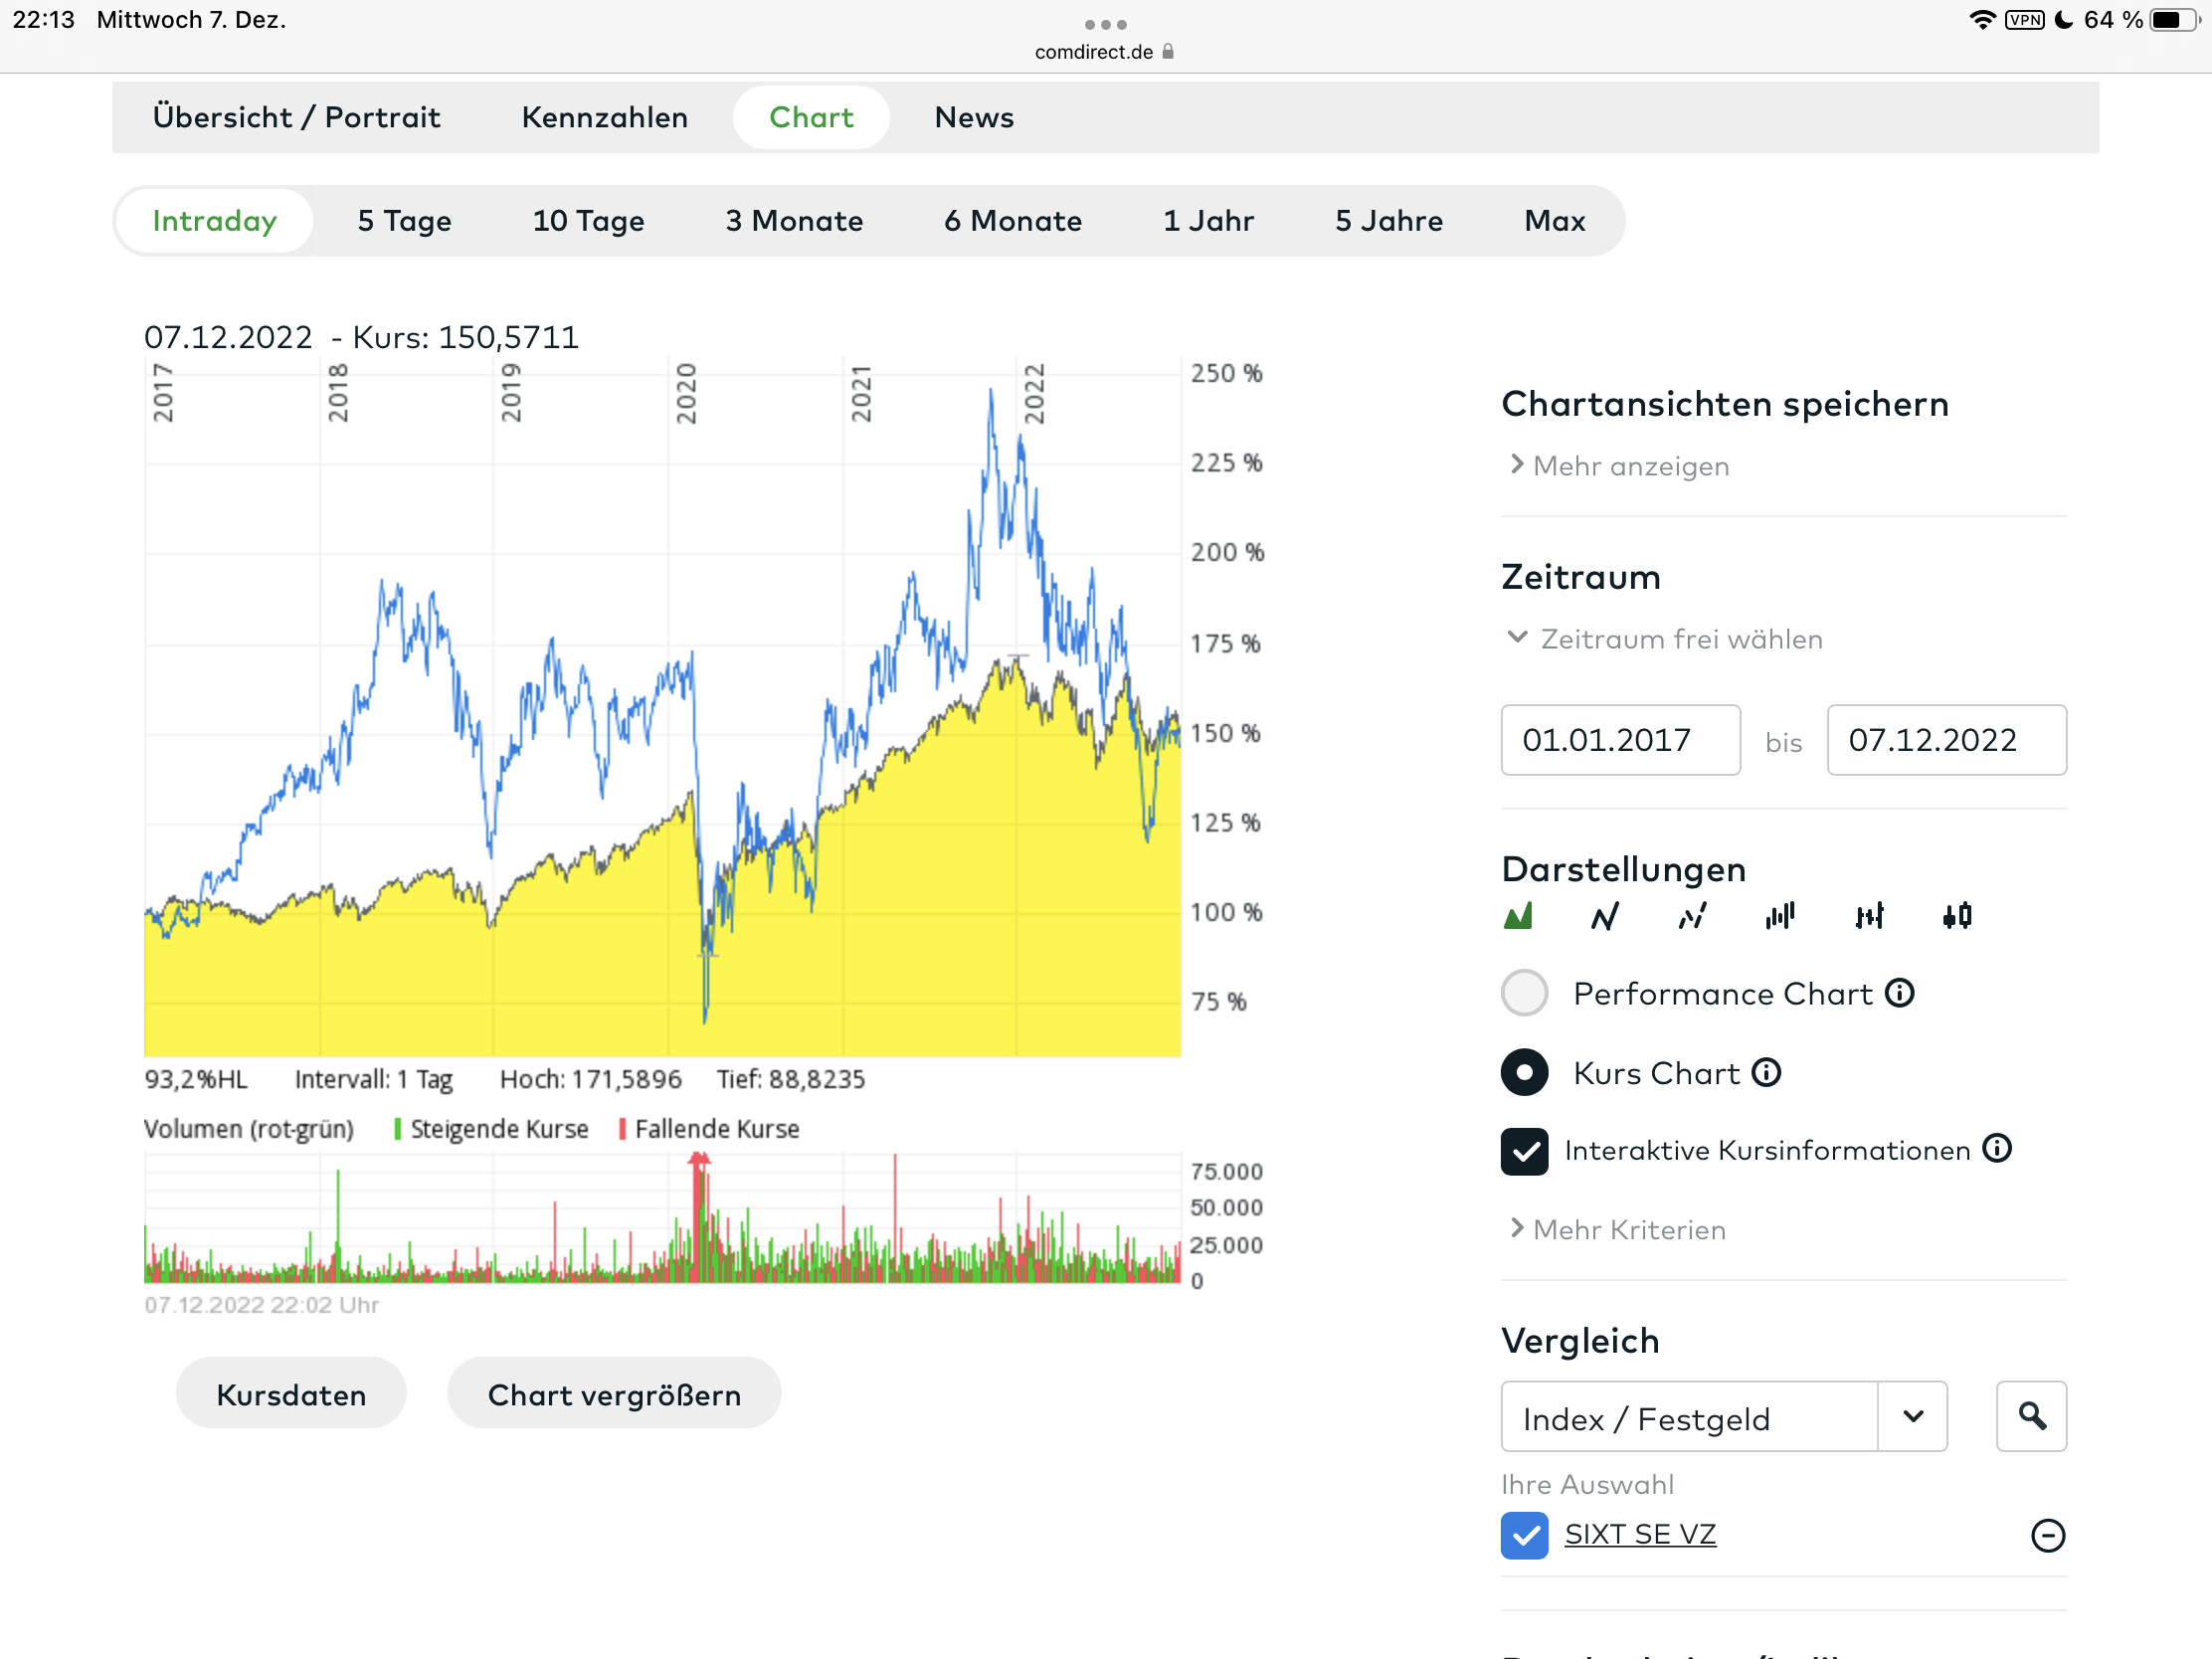
Task: Open info icon next to Performance Chart
Action: pos(1900,993)
